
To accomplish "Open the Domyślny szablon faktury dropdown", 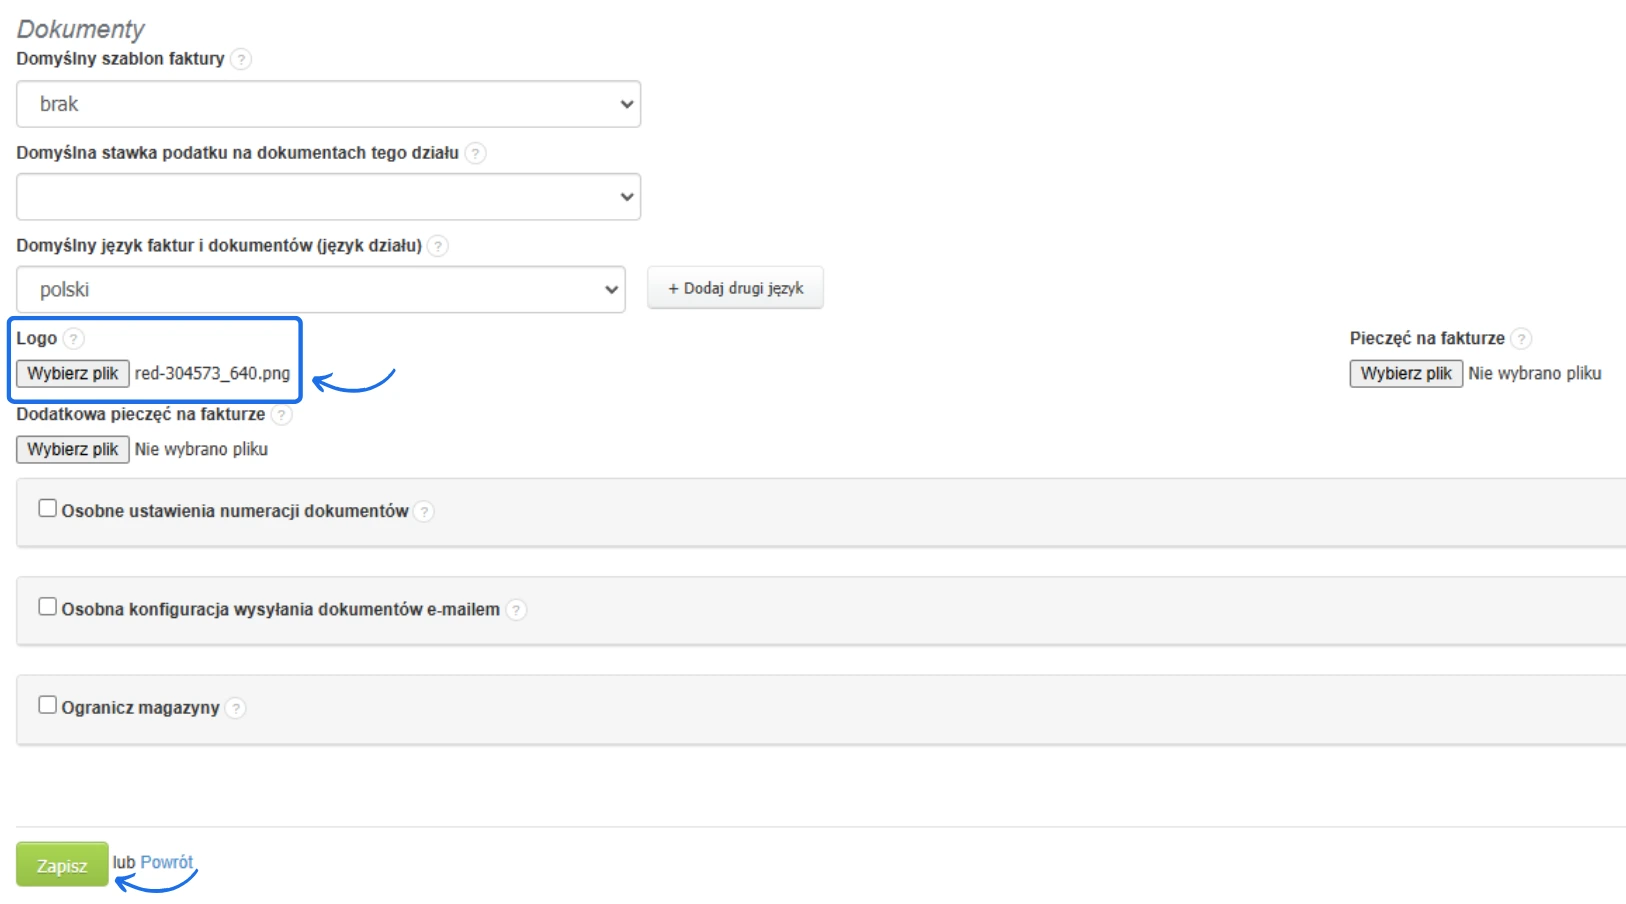I will pyautogui.click(x=328, y=104).
